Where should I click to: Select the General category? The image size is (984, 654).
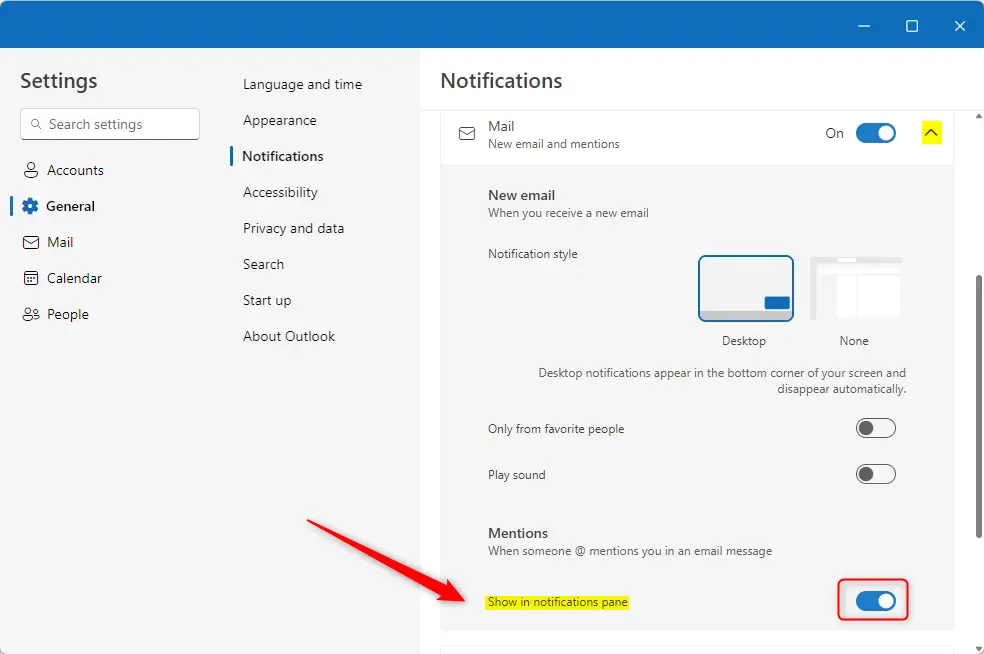pyautogui.click(x=70, y=206)
